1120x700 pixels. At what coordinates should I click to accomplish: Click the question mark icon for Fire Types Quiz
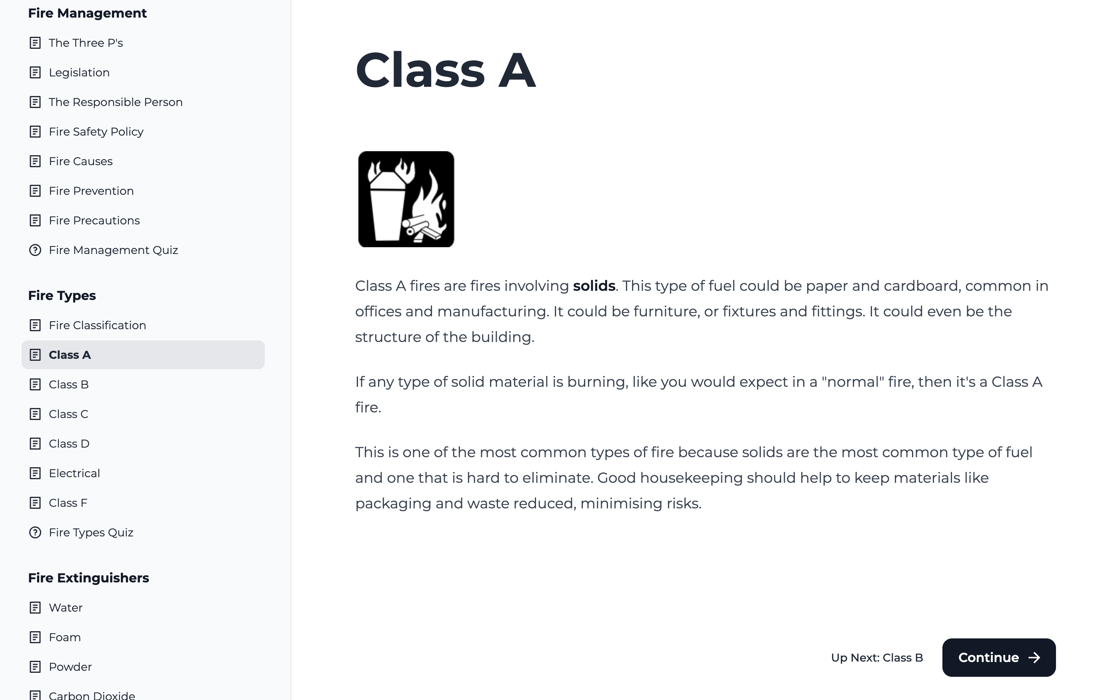36,531
